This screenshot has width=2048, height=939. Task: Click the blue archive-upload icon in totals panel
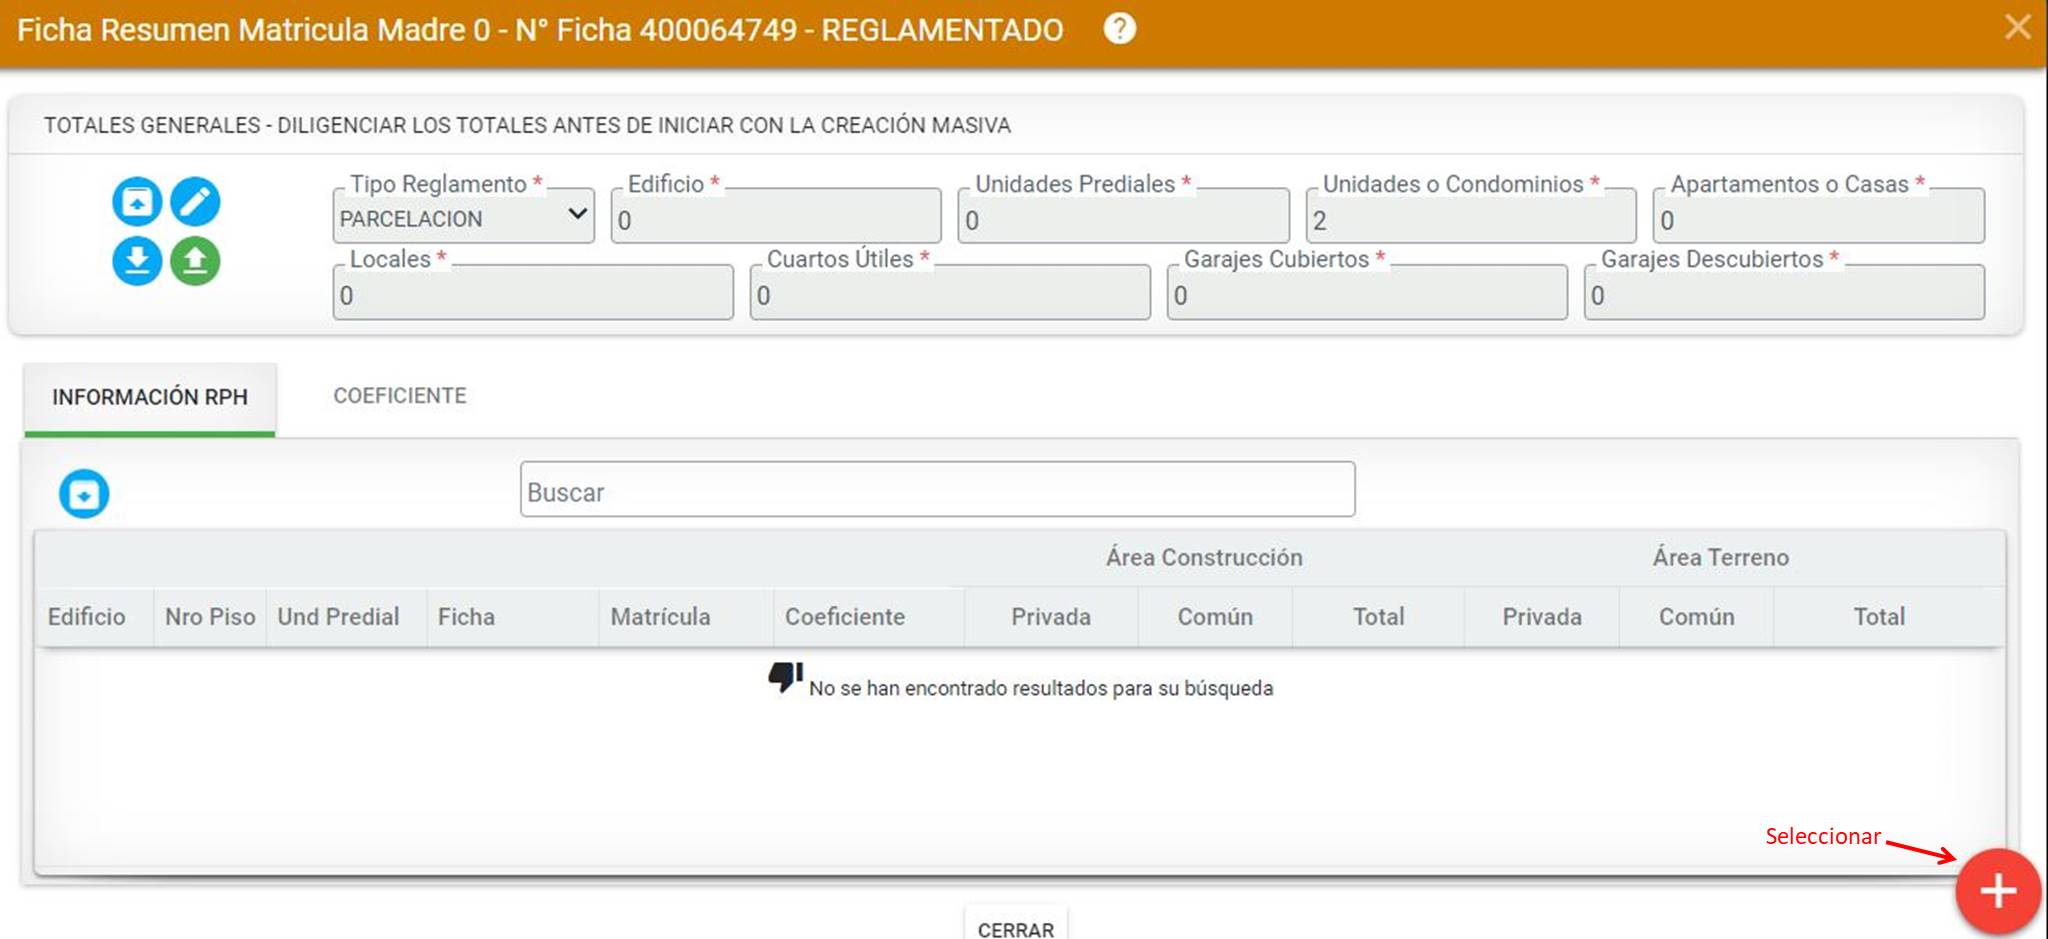click(137, 202)
